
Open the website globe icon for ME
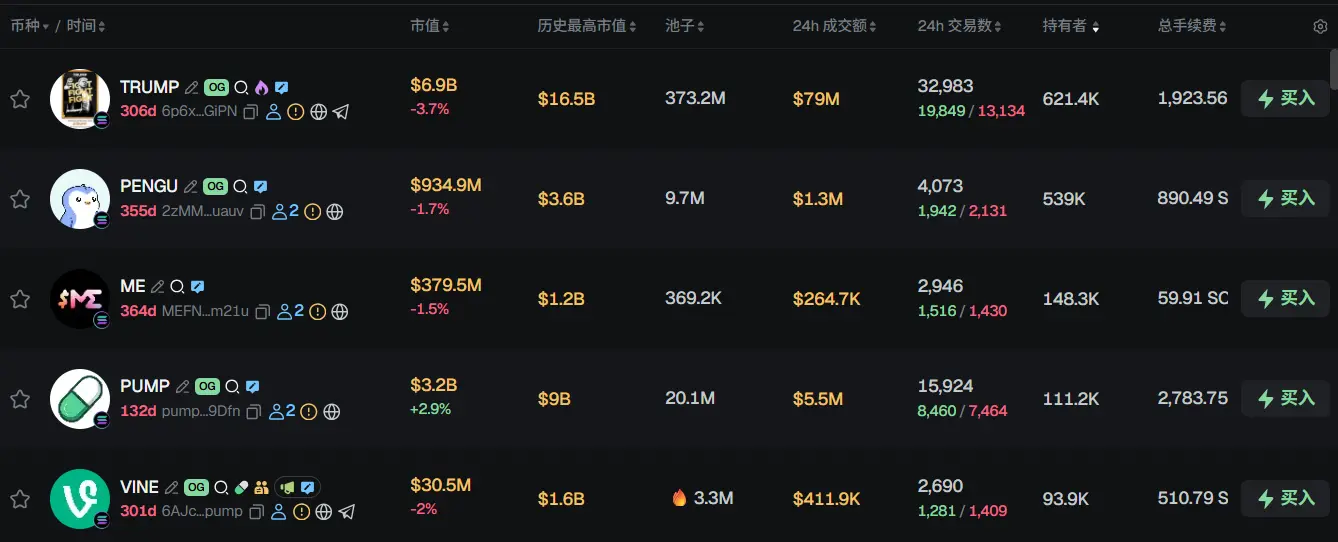(340, 312)
